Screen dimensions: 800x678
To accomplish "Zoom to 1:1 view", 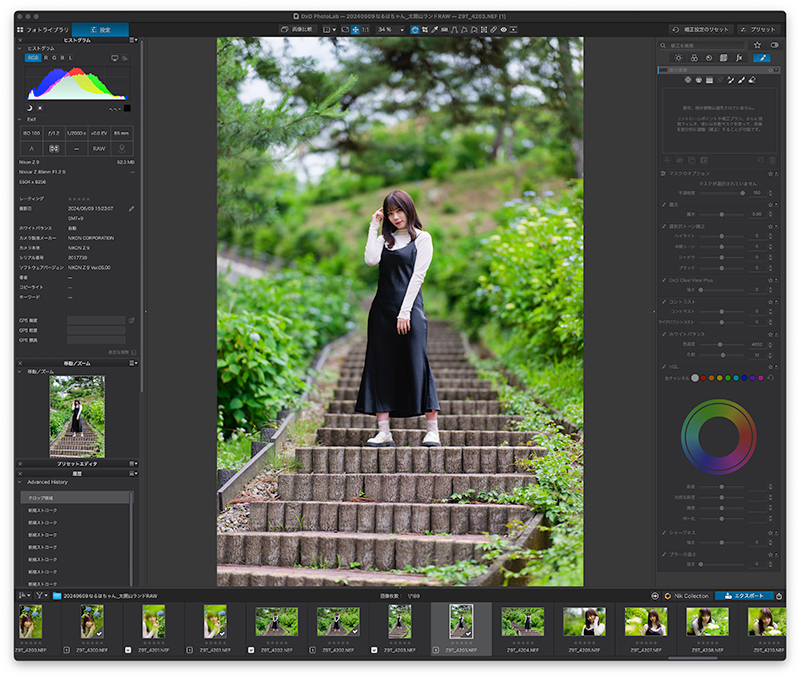I will pyautogui.click(x=365, y=30).
